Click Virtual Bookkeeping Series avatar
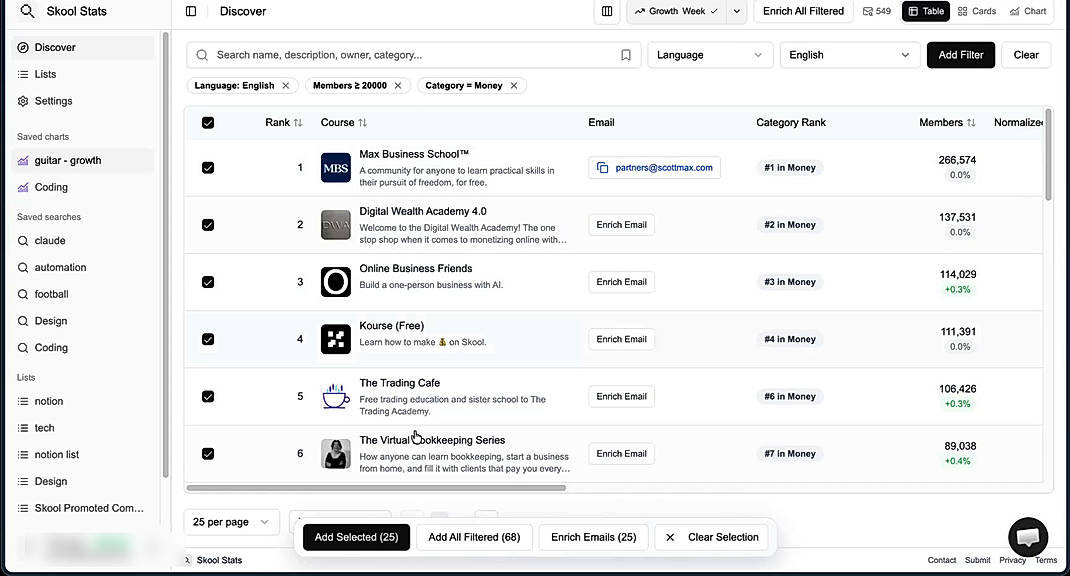 point(336,454)
